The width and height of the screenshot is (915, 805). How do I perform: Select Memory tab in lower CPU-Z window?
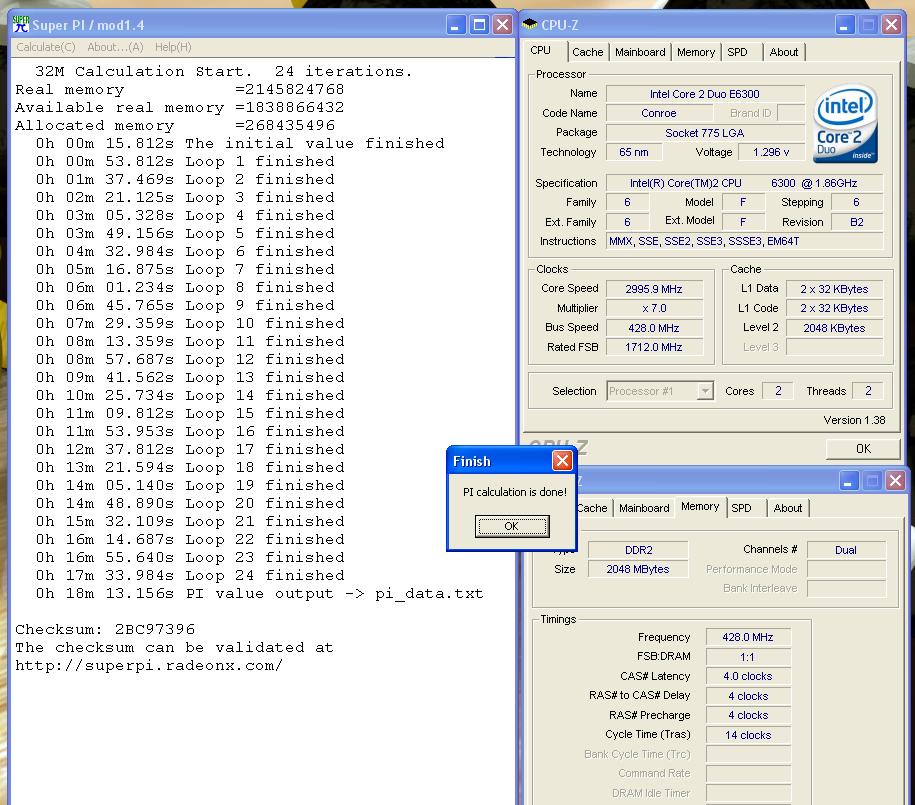(700, 507)
